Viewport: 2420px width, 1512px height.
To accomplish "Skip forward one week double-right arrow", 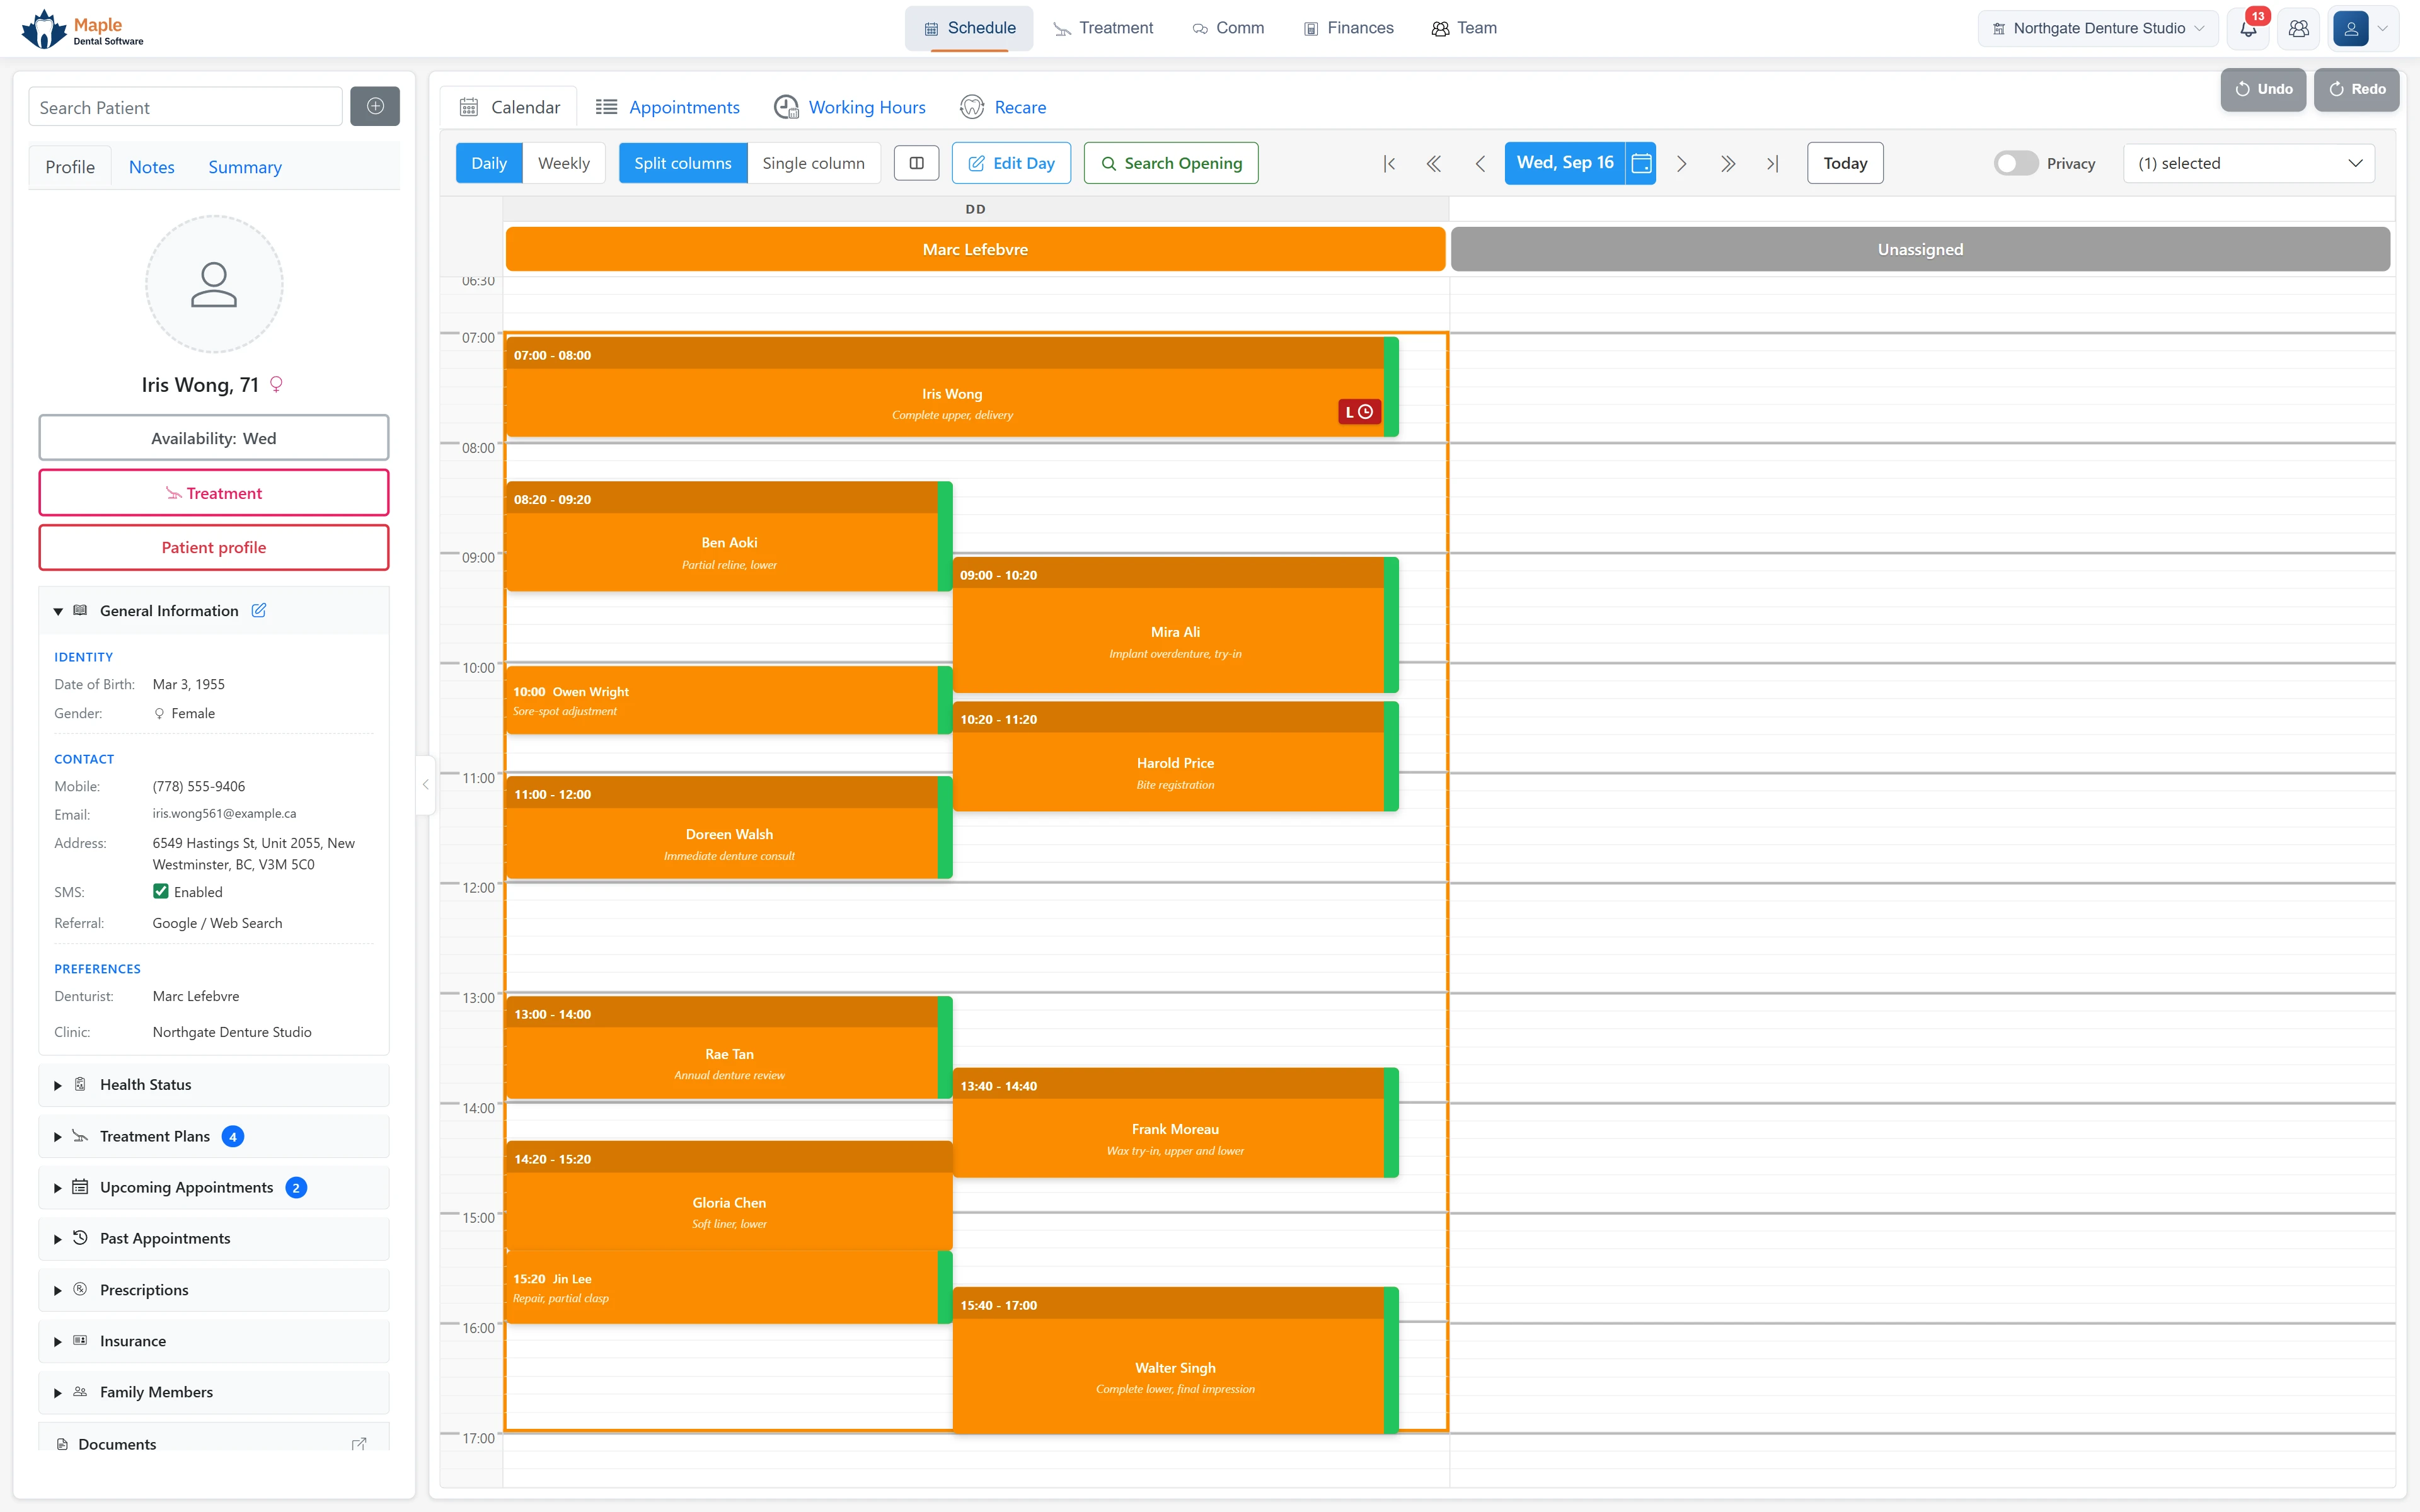I will tap(1728, 163).
